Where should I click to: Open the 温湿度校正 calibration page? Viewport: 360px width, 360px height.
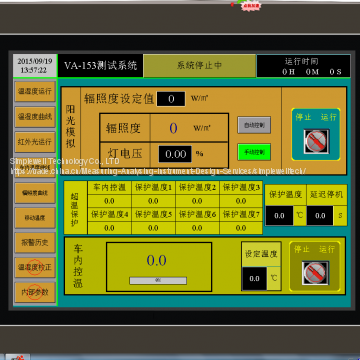(35, 267)
